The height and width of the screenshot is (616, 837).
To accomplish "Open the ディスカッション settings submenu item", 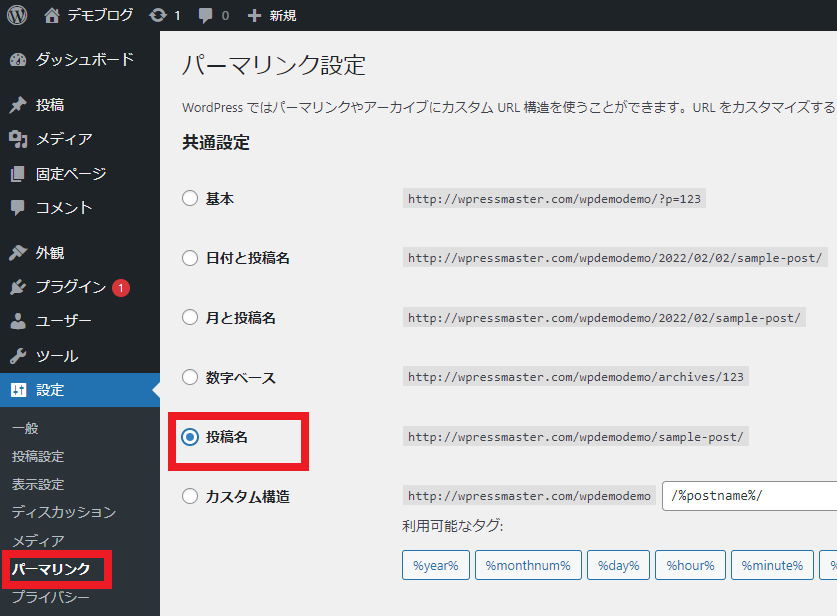I will [x=64, y=512].
